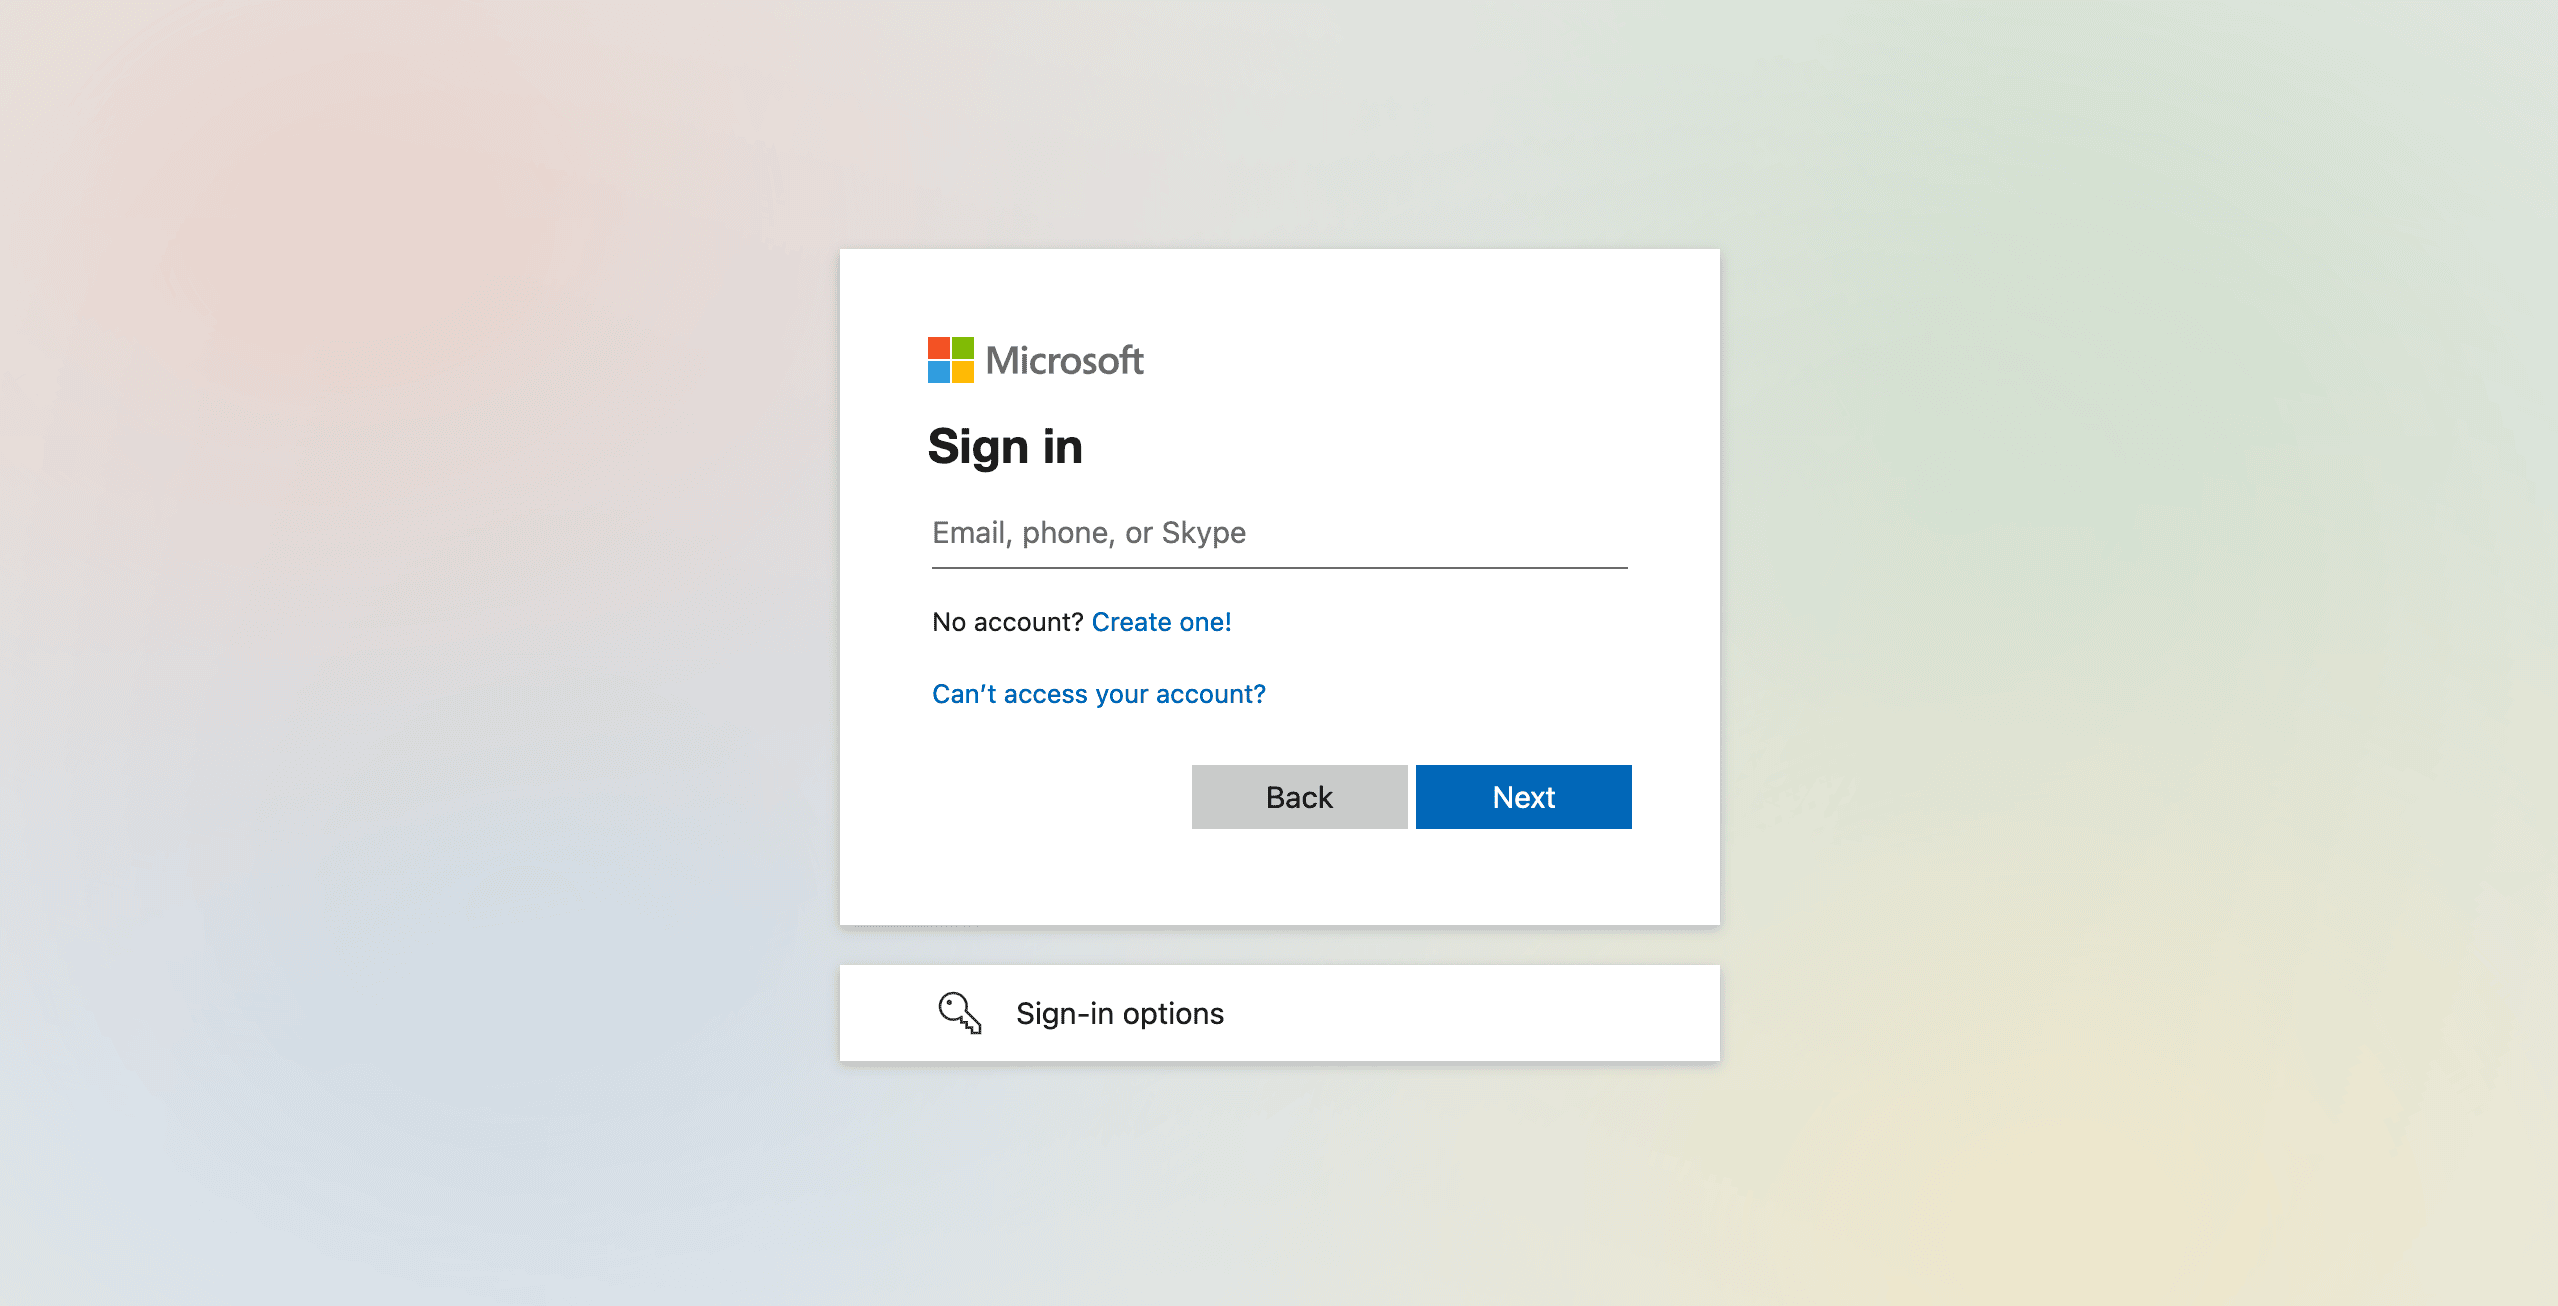
Task: Click the key icon beside Sign-in options
Action: point(959,1013)
